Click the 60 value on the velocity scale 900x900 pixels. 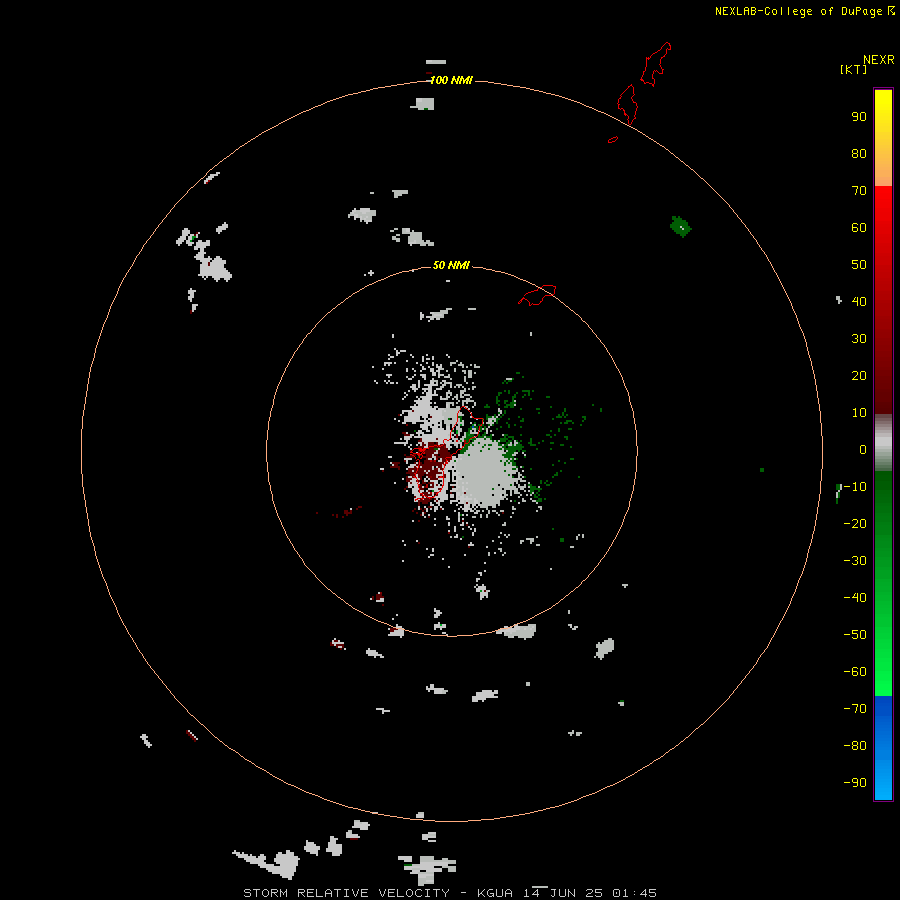[x=859, y=227]
